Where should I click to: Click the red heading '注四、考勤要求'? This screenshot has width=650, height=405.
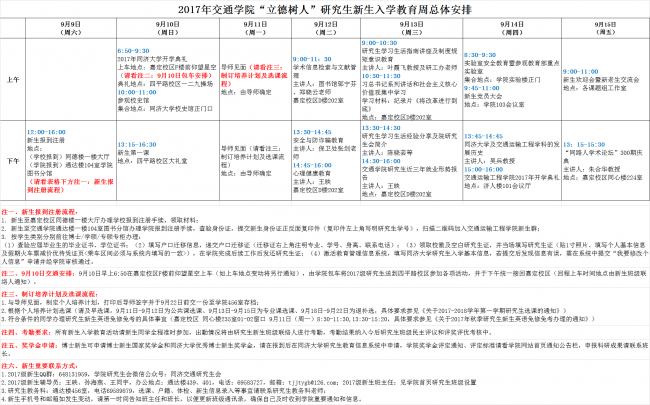pos(26,332)
